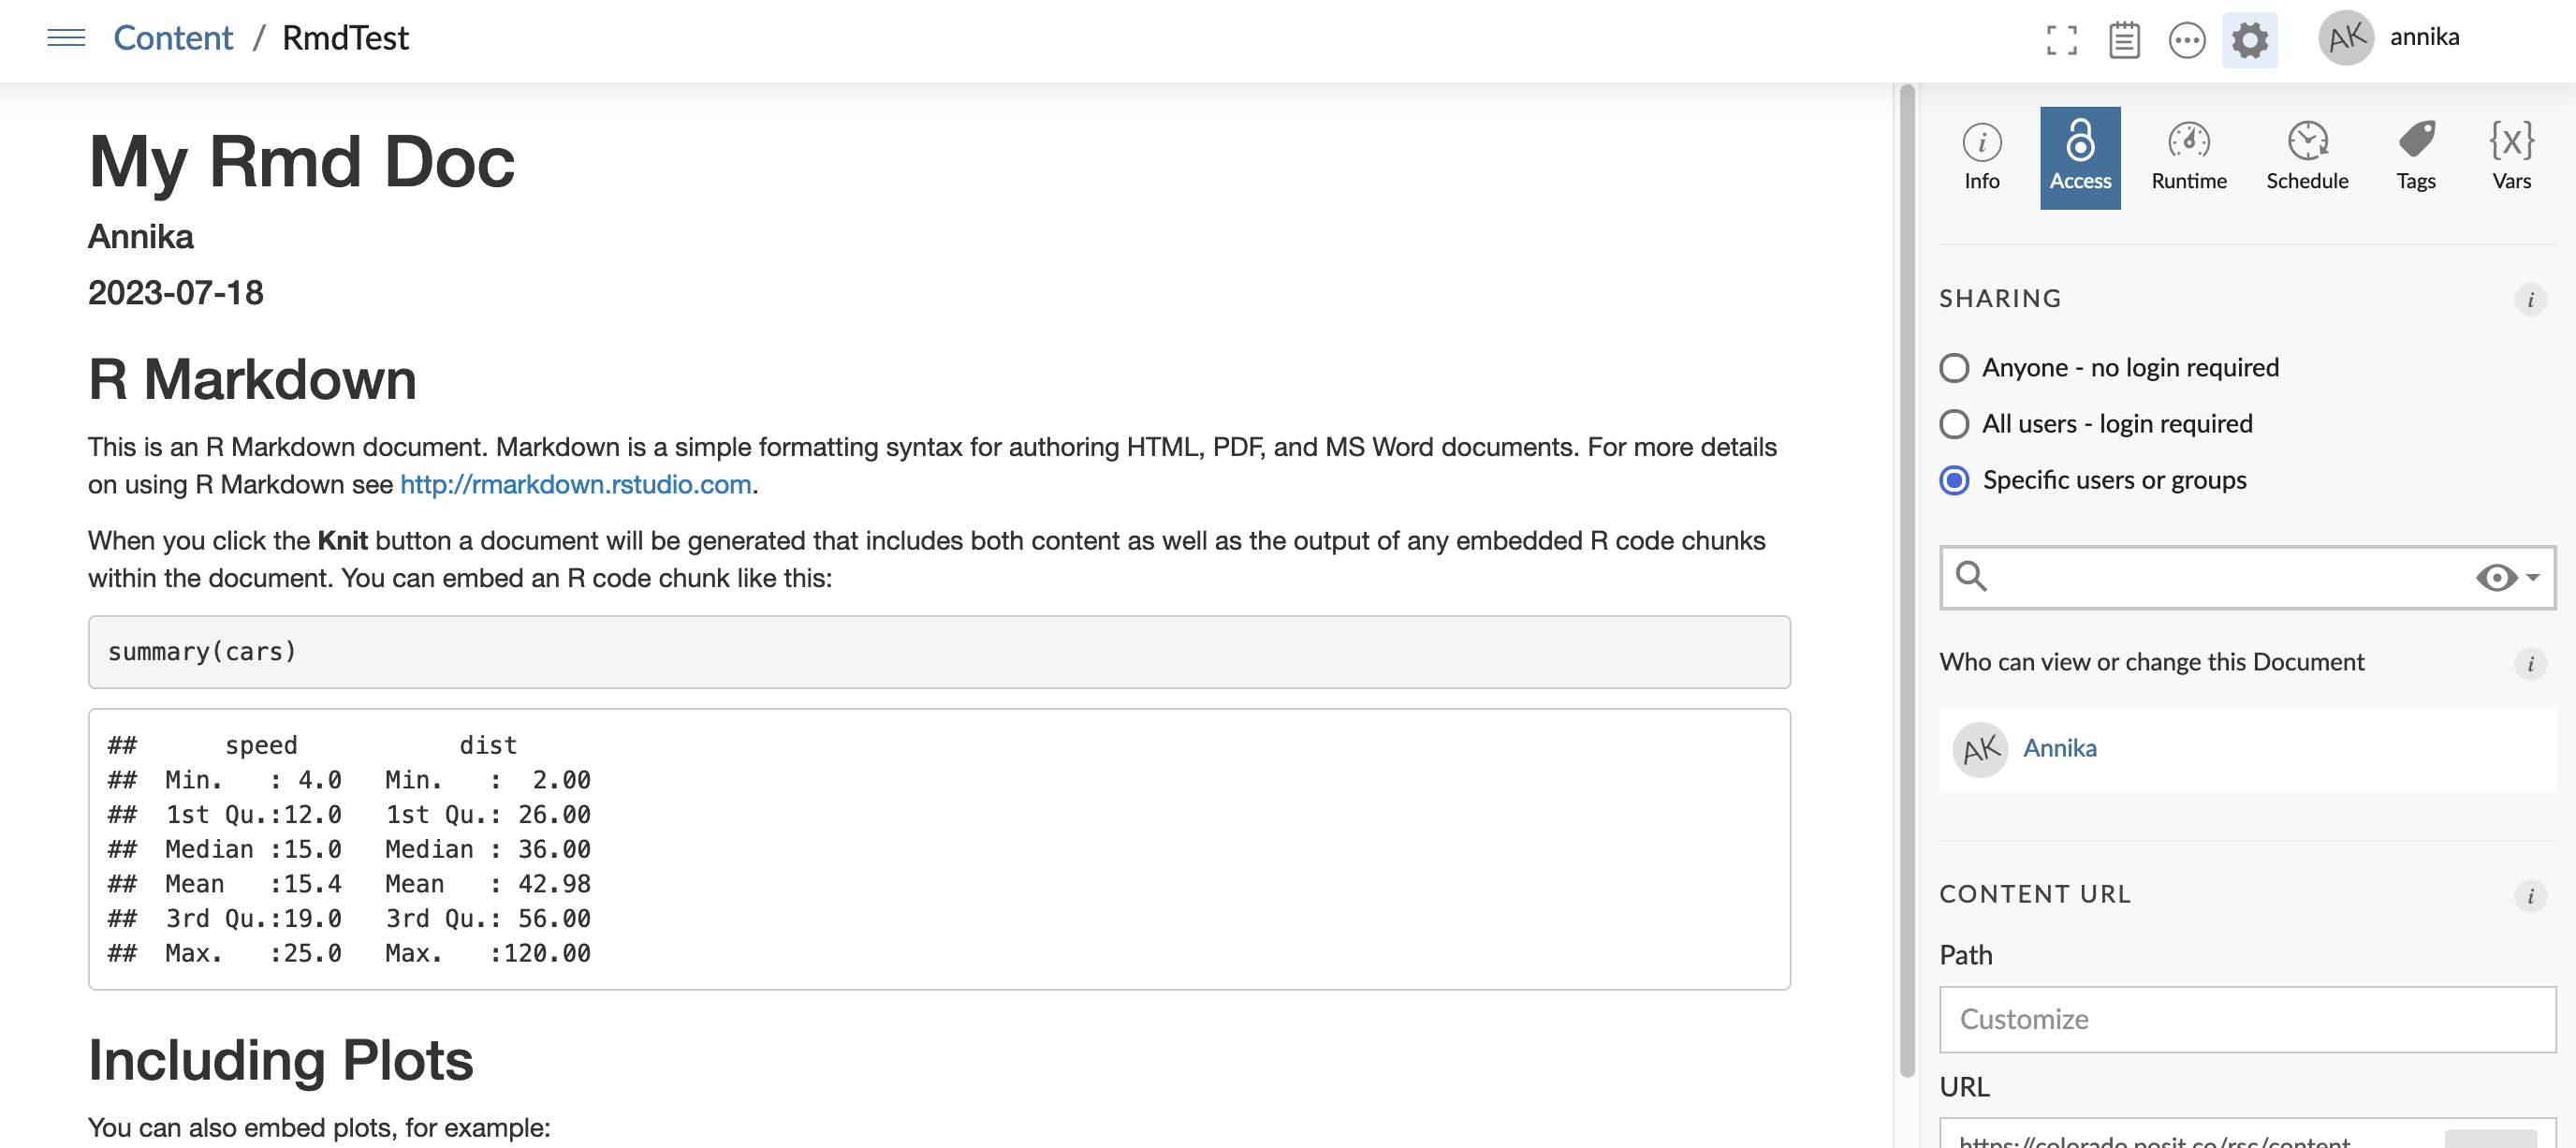Open fullscreen view mode
2576x1148 pixels.
(2062, 37)
